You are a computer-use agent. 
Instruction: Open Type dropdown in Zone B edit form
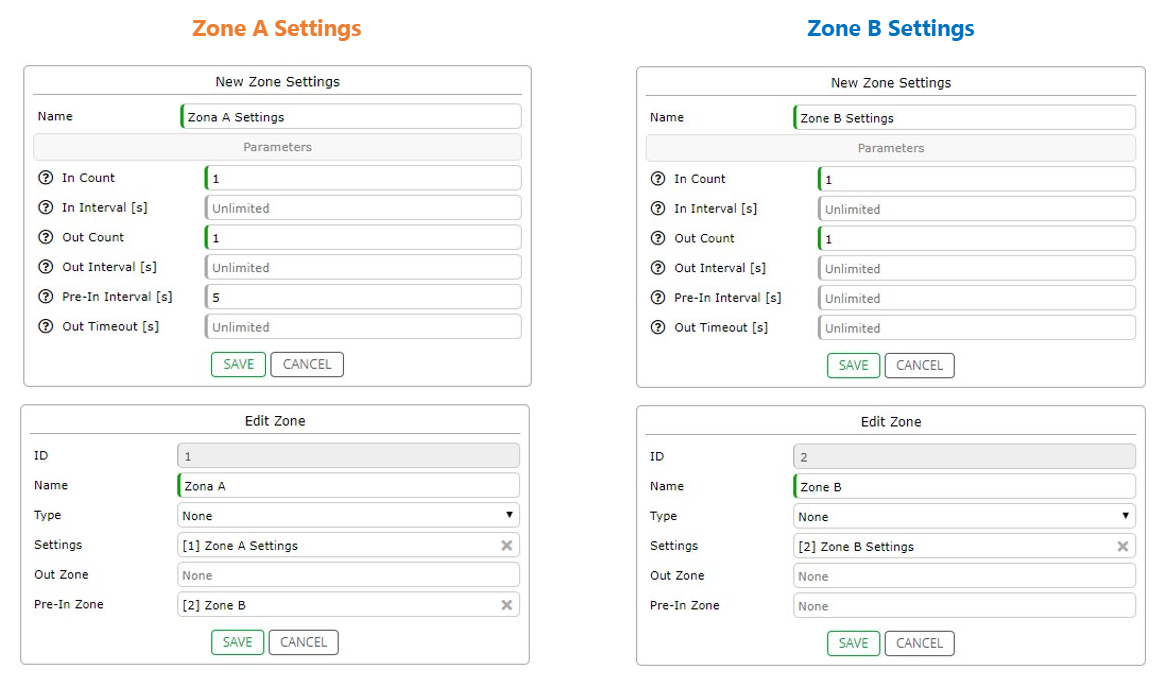pos(965,516)
